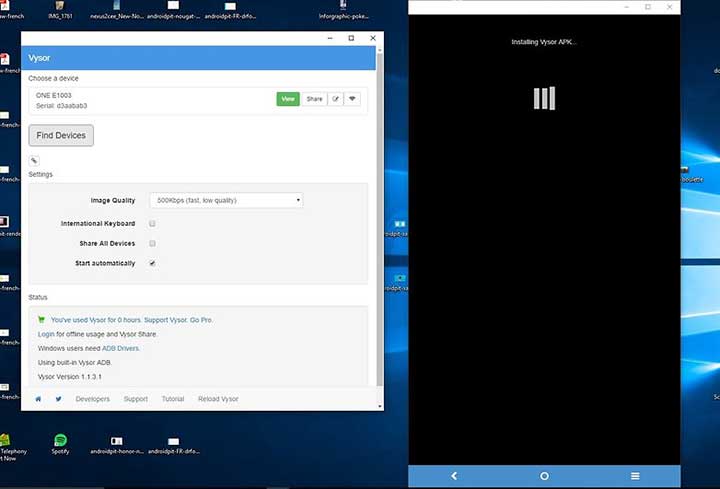Image resolution: width=720 pixels, height=489 pixels.
Task: Tap the Android home circle icon
Action: [544, 476]
